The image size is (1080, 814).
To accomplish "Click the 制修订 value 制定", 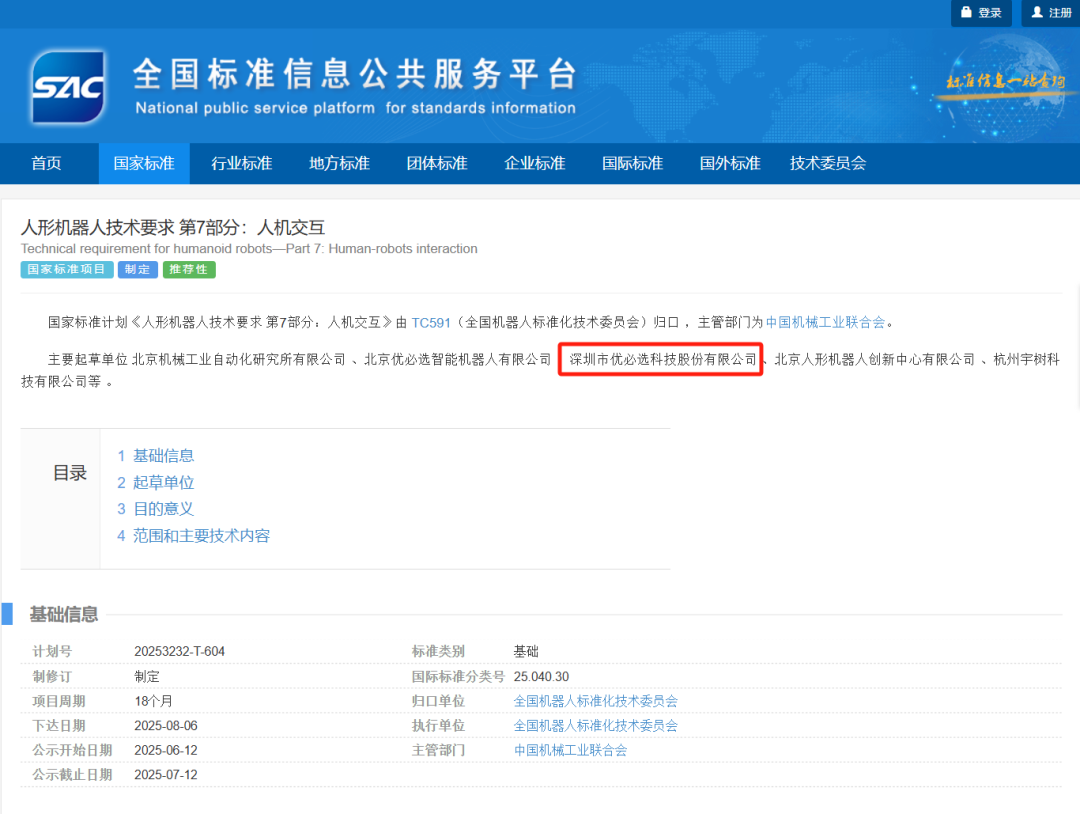I will [147, 677].
